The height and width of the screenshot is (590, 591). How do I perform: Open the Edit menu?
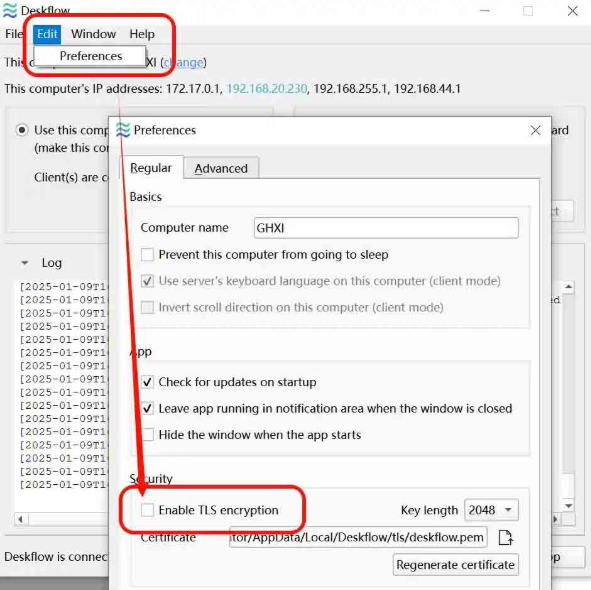click(x=47, y=34)
